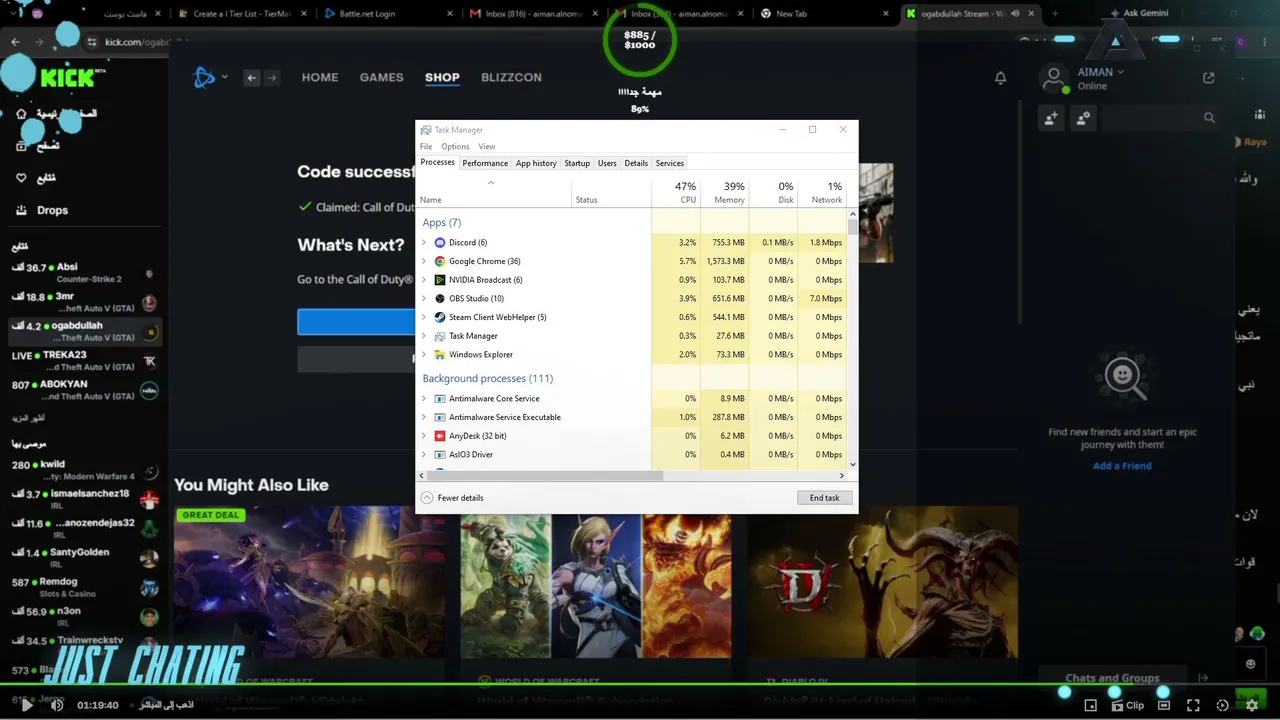This screenshot has width=1280, height=720.
Task: Enter fullscreen on the Kick player
Action: point(1193,705)
